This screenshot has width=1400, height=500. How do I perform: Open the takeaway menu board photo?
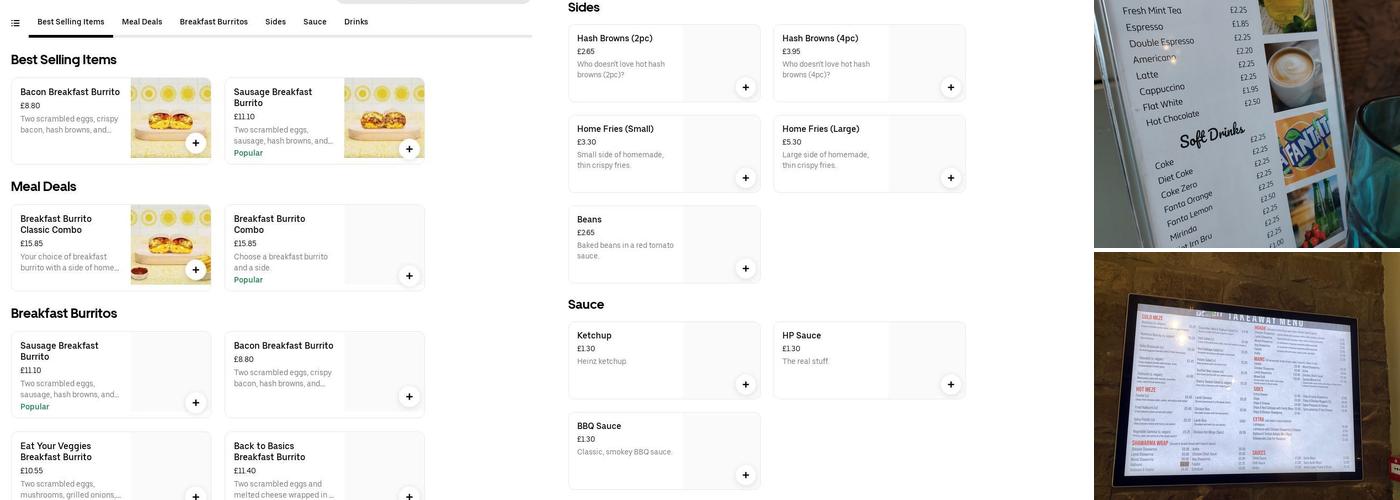pyautogui.click(x=1246, y=376)
